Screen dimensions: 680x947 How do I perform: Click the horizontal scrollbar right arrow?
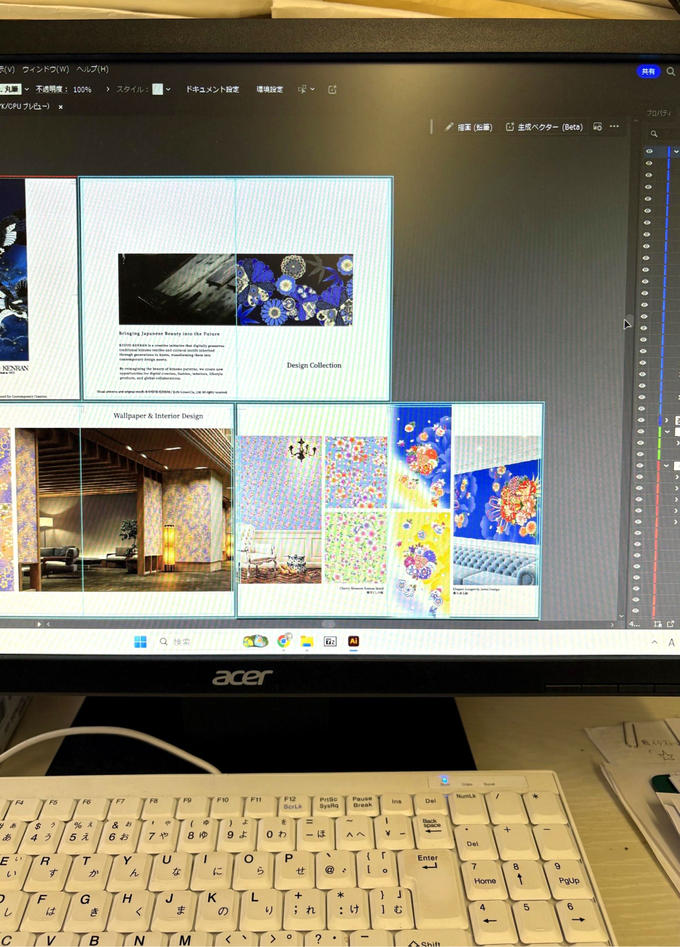pyautogui.click(x=612, y=624)
